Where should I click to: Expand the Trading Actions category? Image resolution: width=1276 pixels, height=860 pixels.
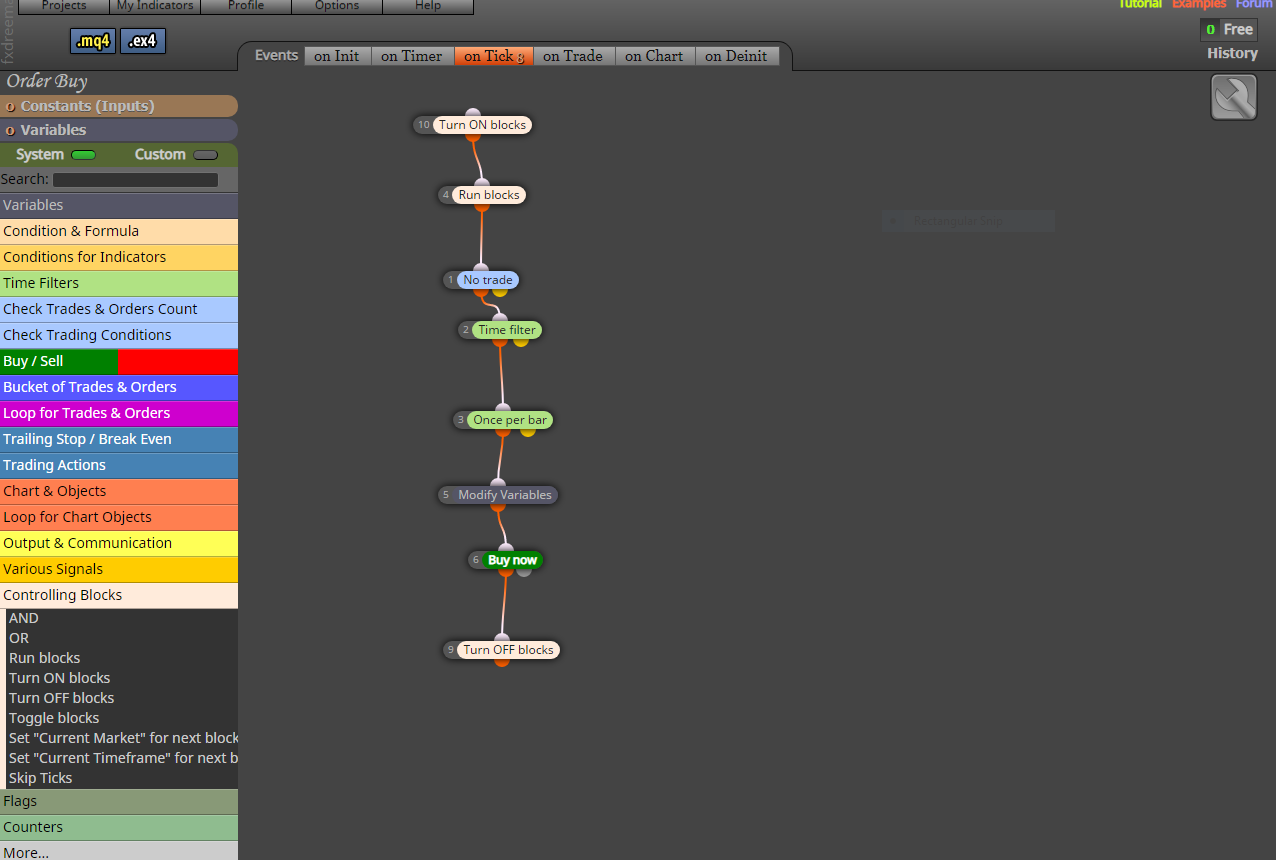pyautogui.click(x=119, y=465)
